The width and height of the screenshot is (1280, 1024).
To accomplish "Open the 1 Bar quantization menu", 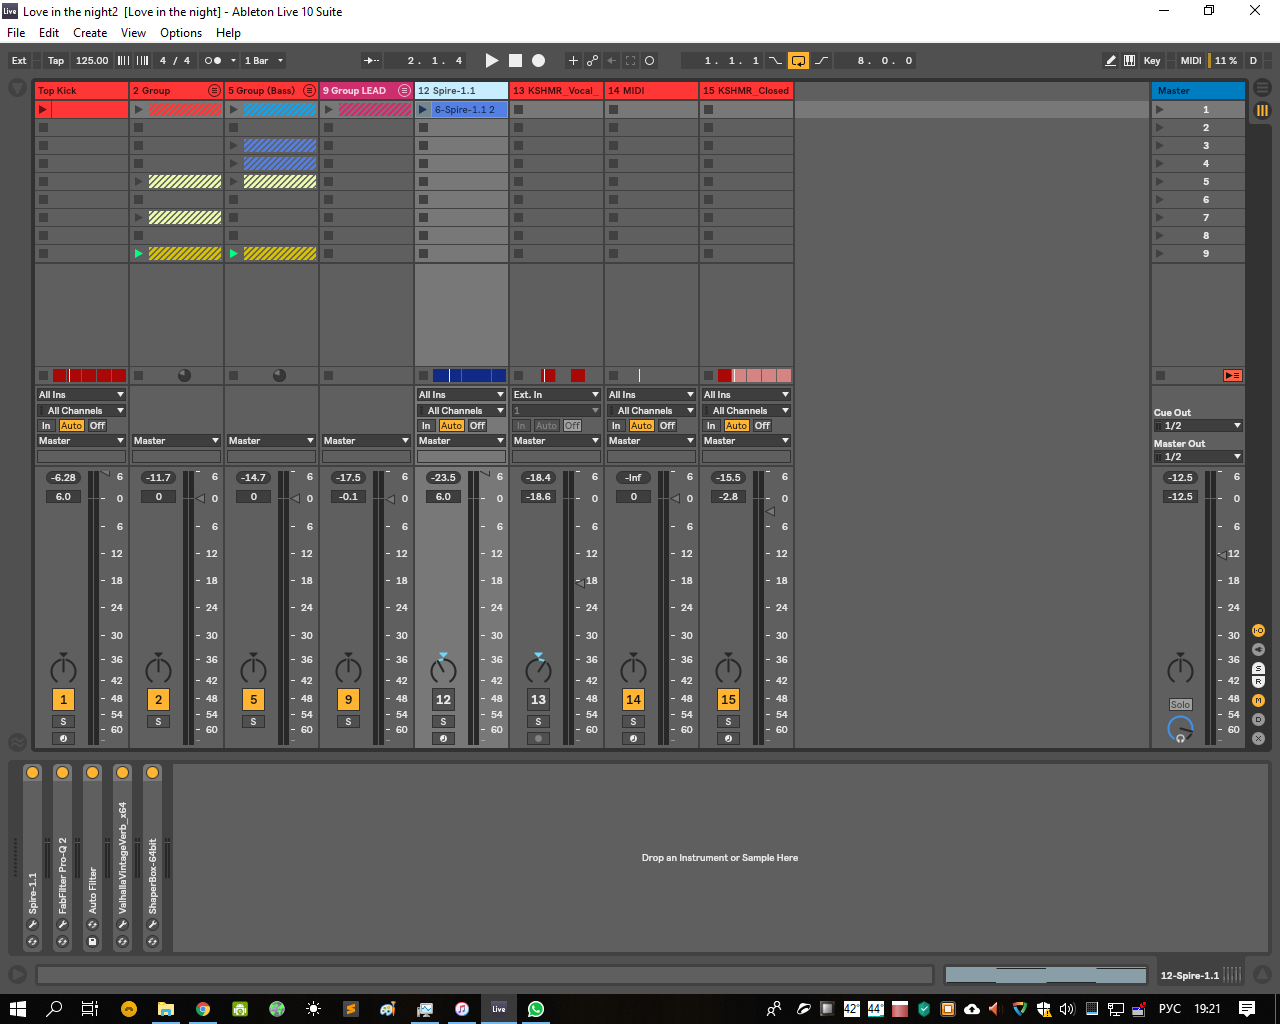I will coord(264,60).
